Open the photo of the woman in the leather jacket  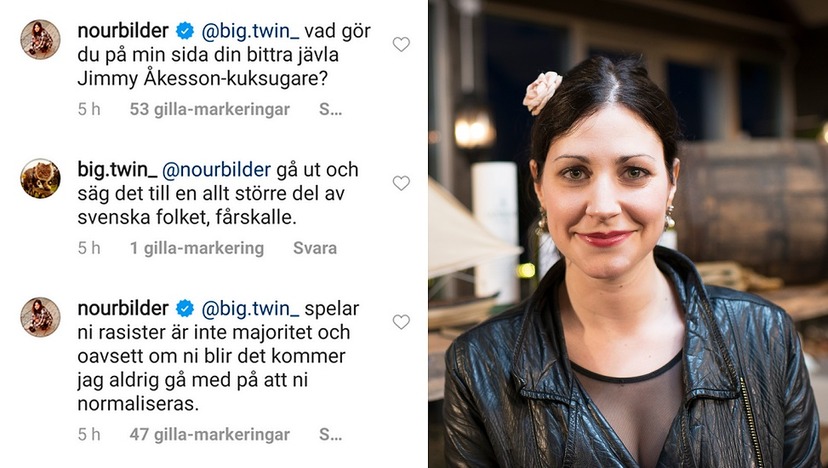pos(628,234)
